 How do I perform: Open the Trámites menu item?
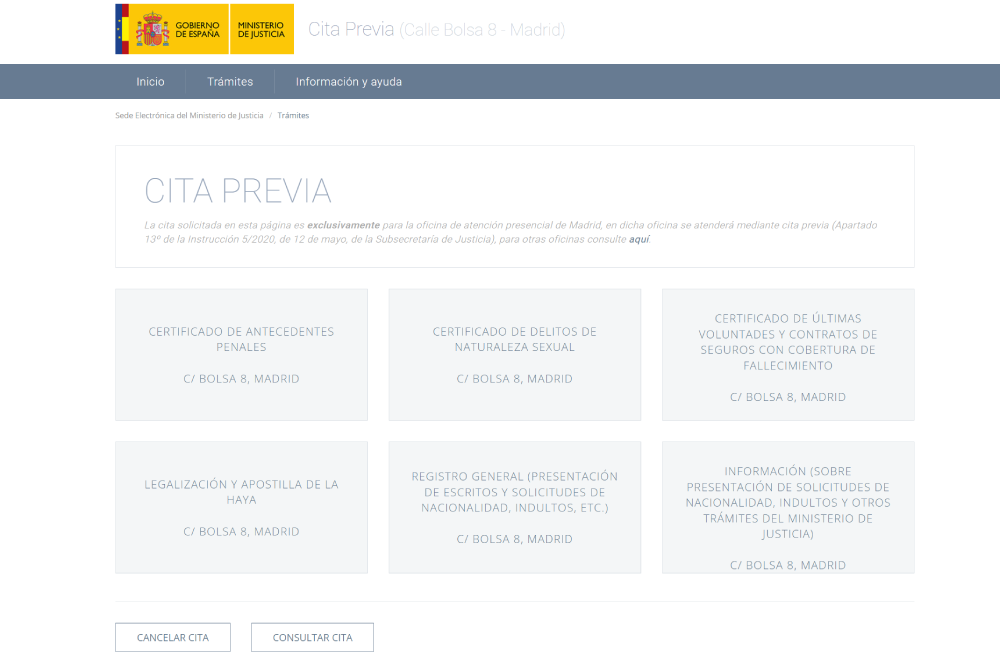point(230,82)
